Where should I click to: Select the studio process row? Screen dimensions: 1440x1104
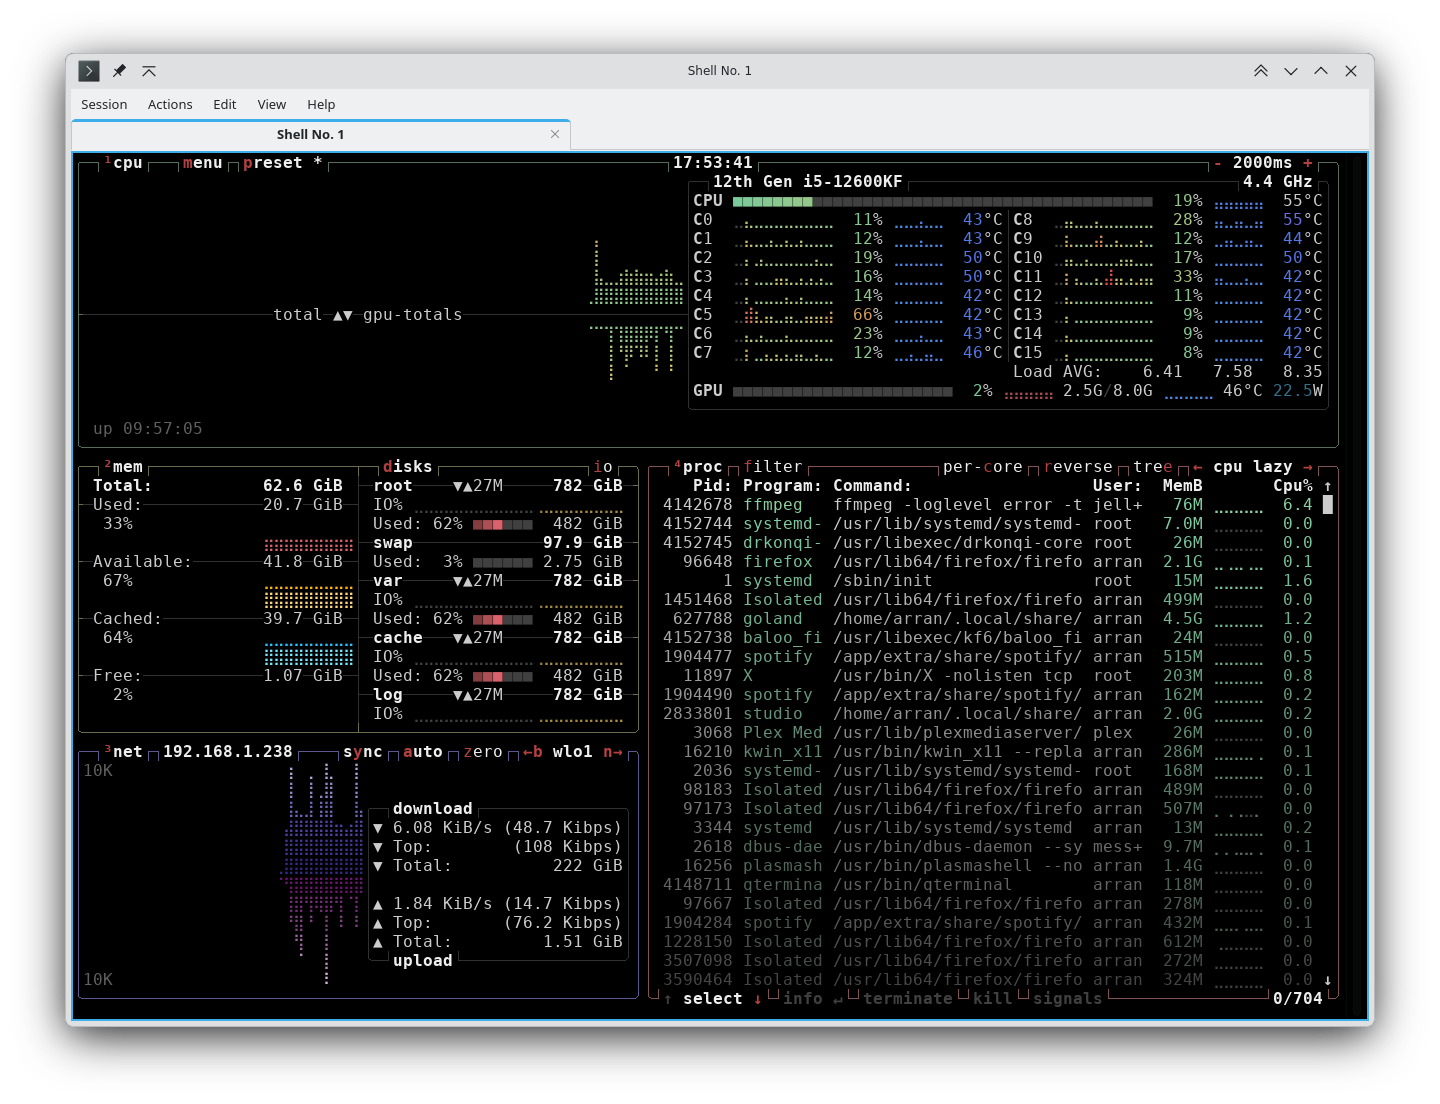(988, 714)
